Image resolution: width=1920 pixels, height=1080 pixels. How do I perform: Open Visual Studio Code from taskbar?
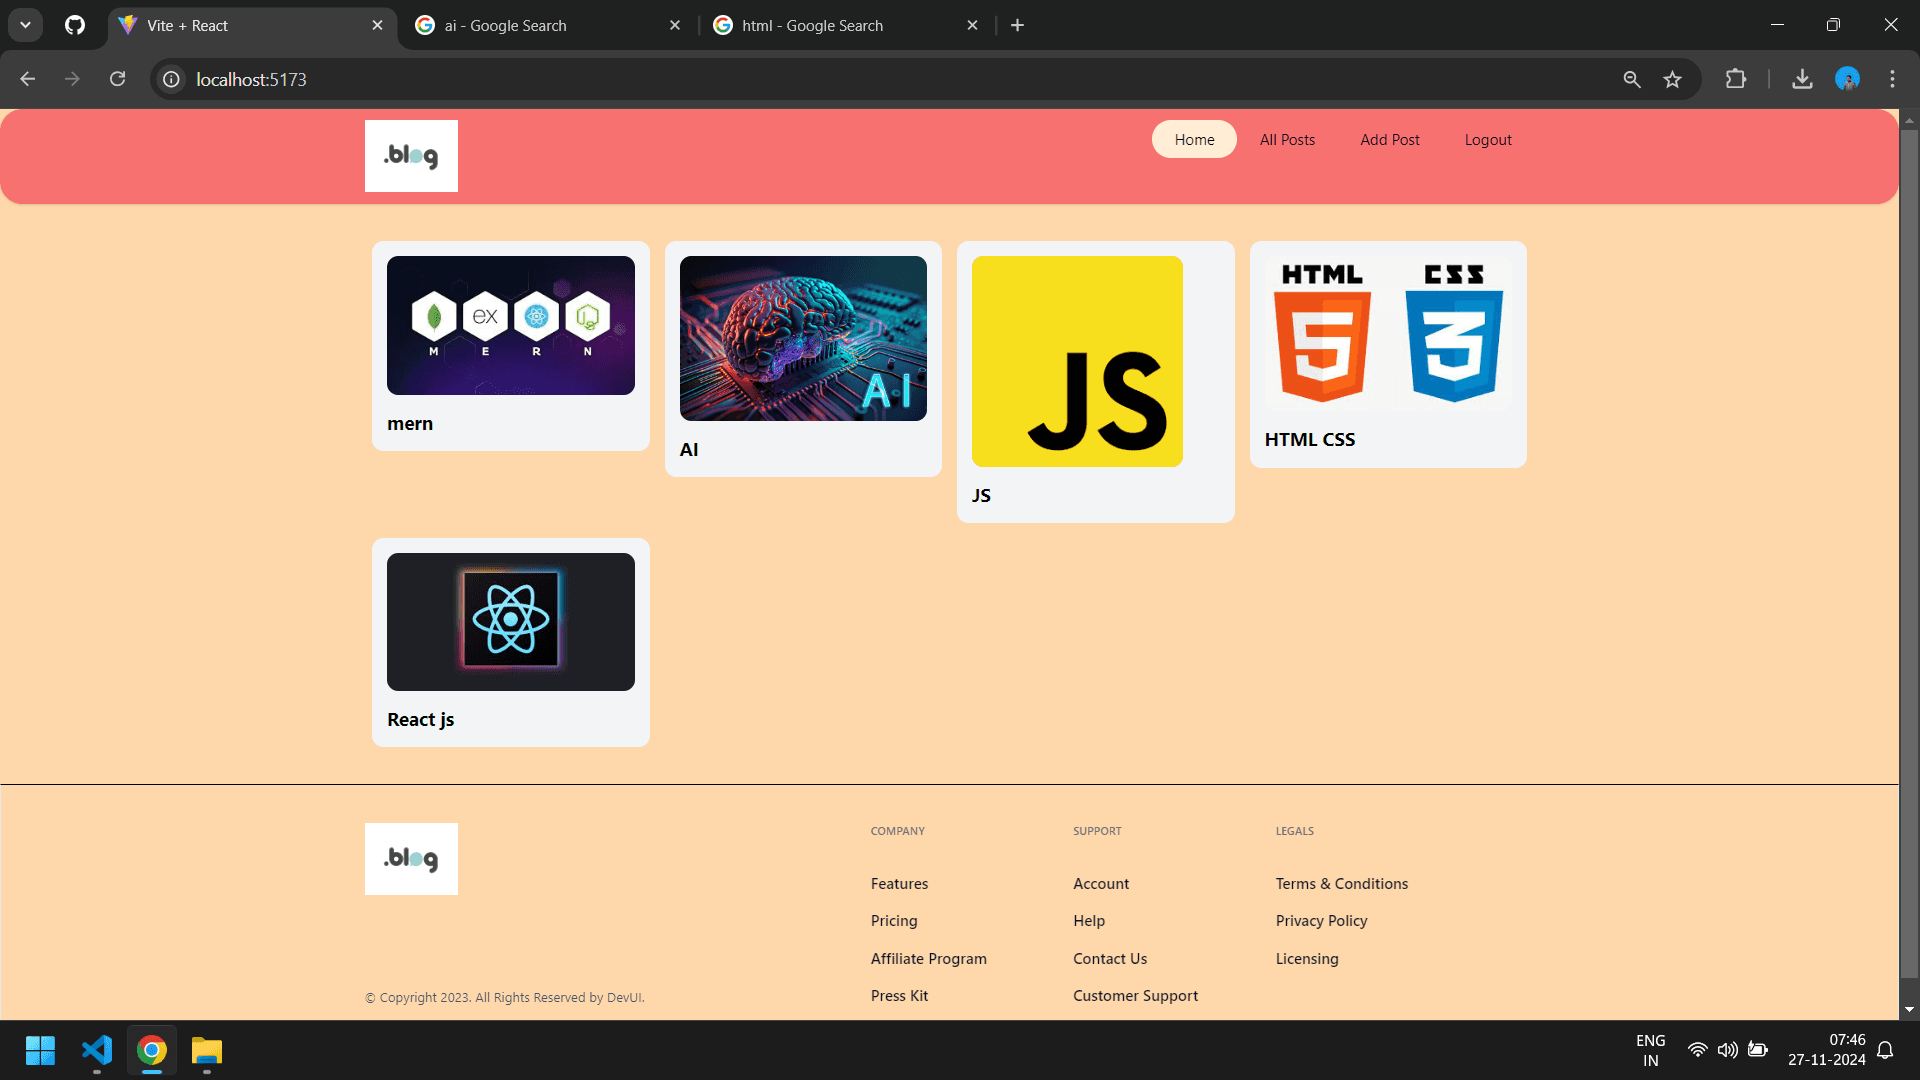[x=97, y=1051]
